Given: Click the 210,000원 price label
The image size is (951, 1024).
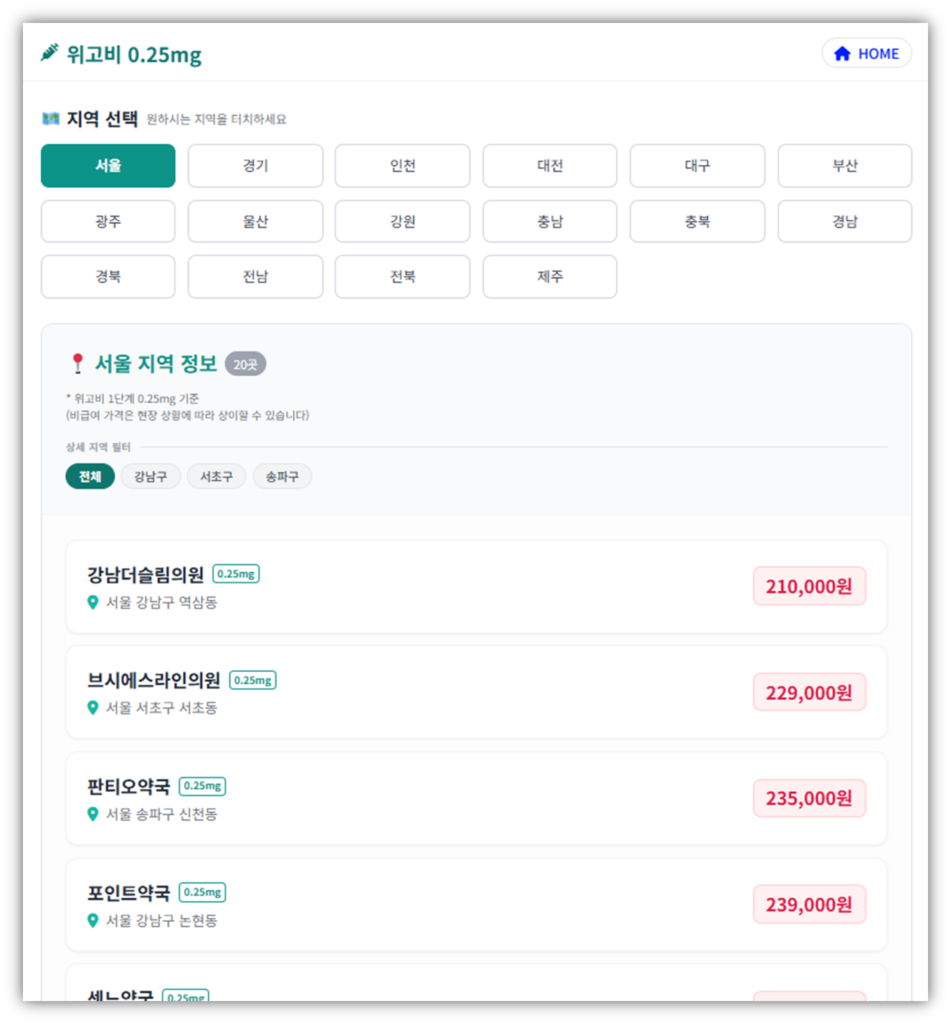Looking at the screenshot, I should click(809, 586).
